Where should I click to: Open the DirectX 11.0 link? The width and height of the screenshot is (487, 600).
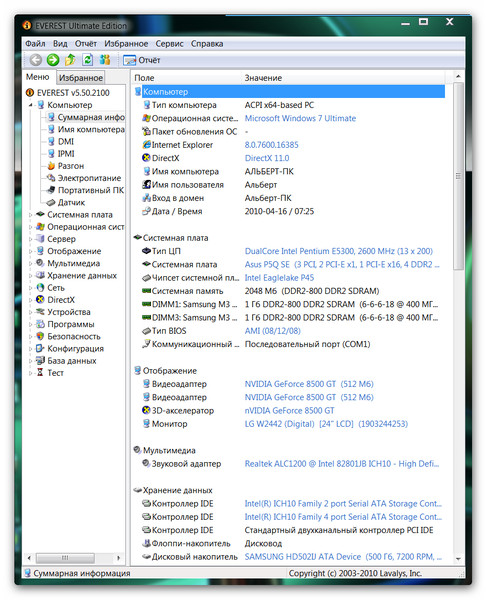[x=267, y=158]
